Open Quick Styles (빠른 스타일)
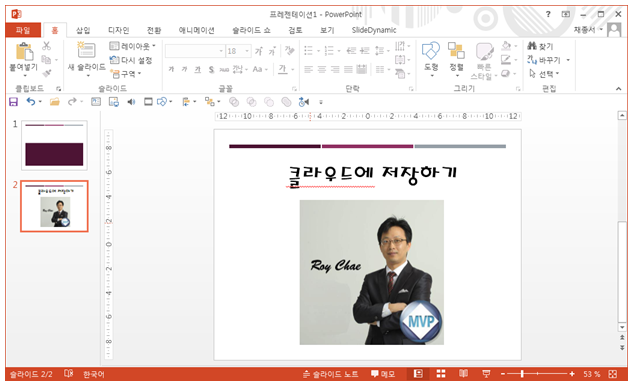The image size is (635, 386). click(484, 61)
